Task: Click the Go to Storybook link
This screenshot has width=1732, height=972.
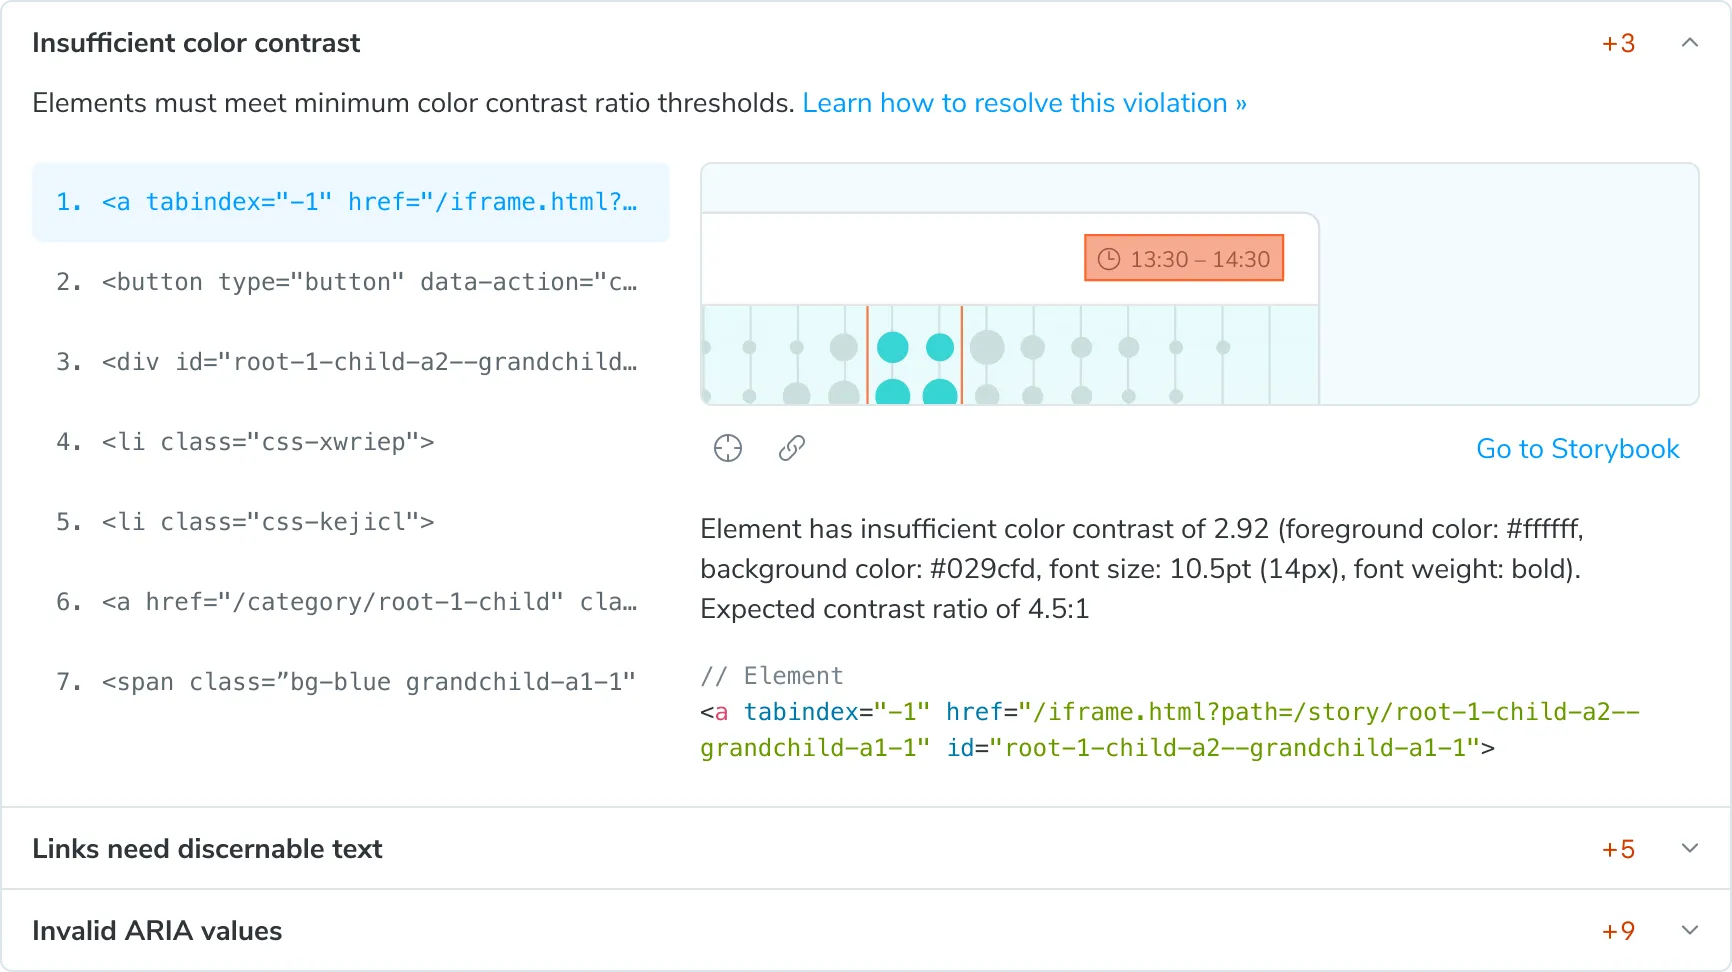Action: (x=1577, y=449)
